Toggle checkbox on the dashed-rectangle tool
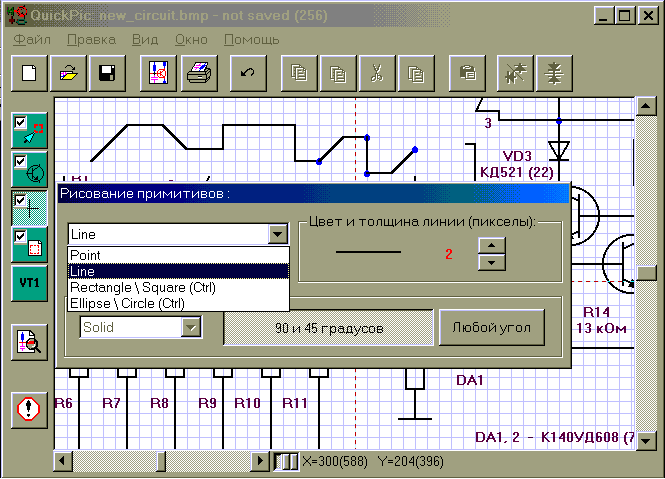665x479 pixels. point(20,235)
